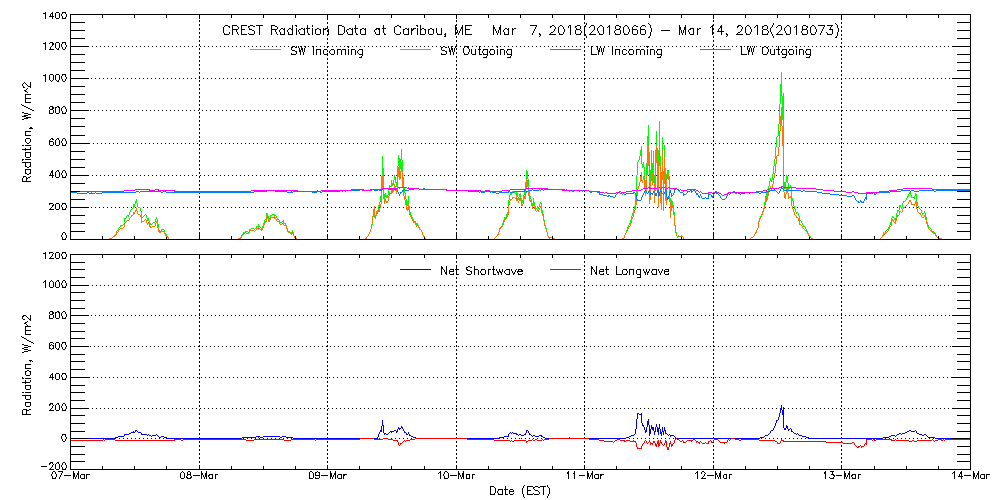Select the 14-Mar x-axis date label
Image resolution: width=1000 pixels, height=500 pixels.
(x=969, y=477)
